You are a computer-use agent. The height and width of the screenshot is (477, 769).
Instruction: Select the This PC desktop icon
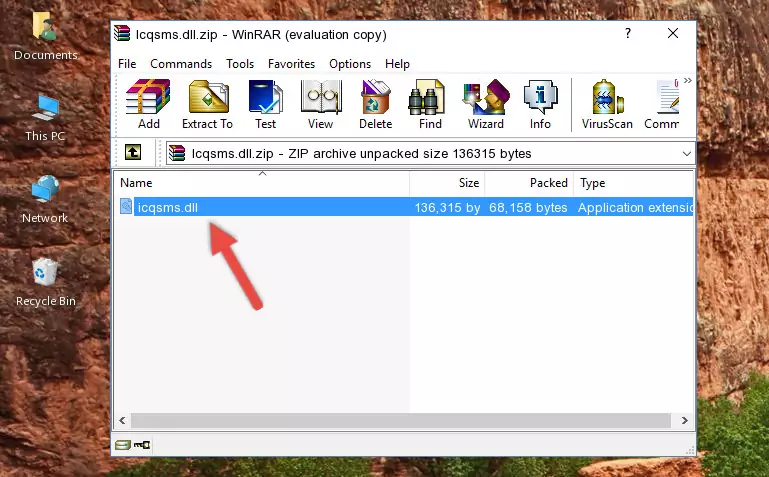click(45, 118)
